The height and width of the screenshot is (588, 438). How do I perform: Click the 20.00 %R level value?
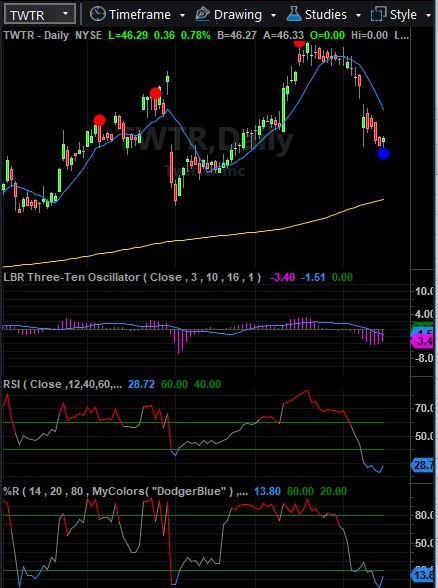click(x=333, y=491)
